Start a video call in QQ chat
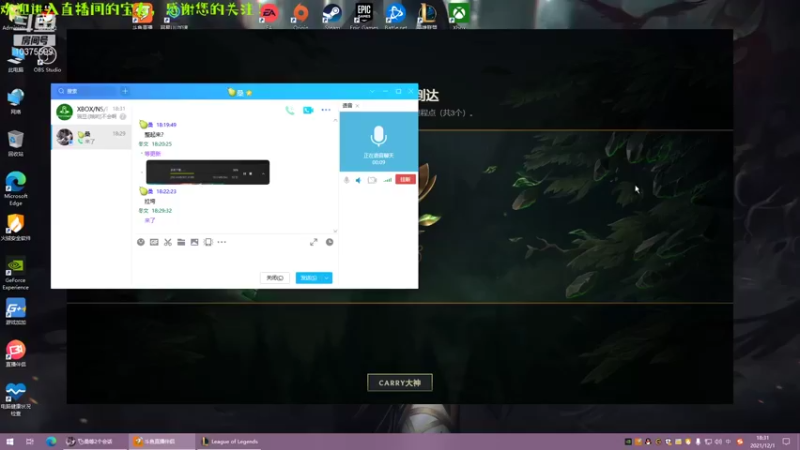Screen dimensions: 800x450 [x=308, y=110]
